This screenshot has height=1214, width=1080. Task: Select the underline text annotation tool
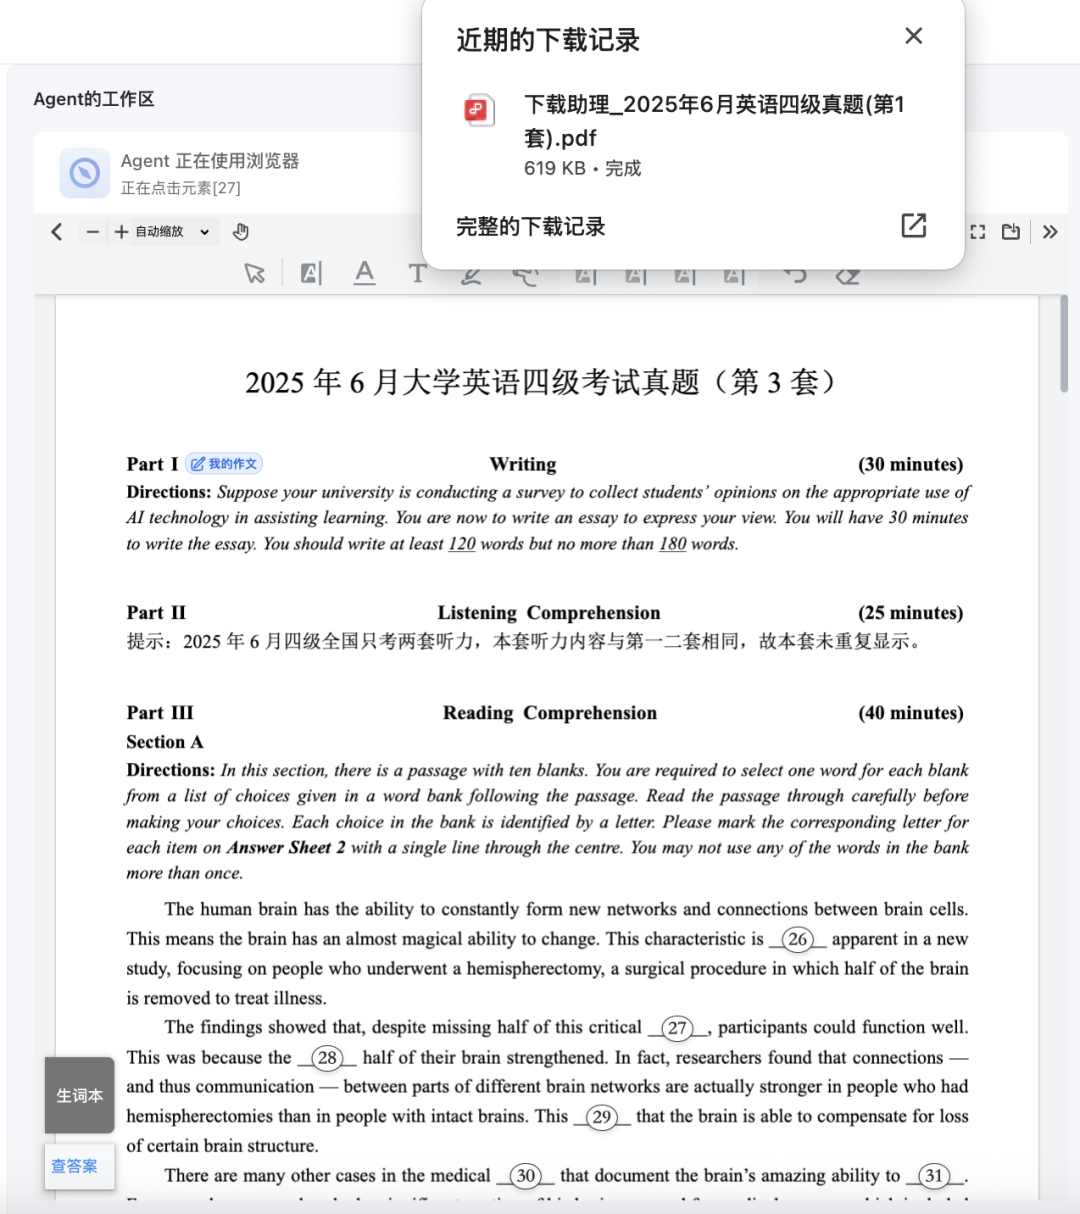click(x=365, y=273)
